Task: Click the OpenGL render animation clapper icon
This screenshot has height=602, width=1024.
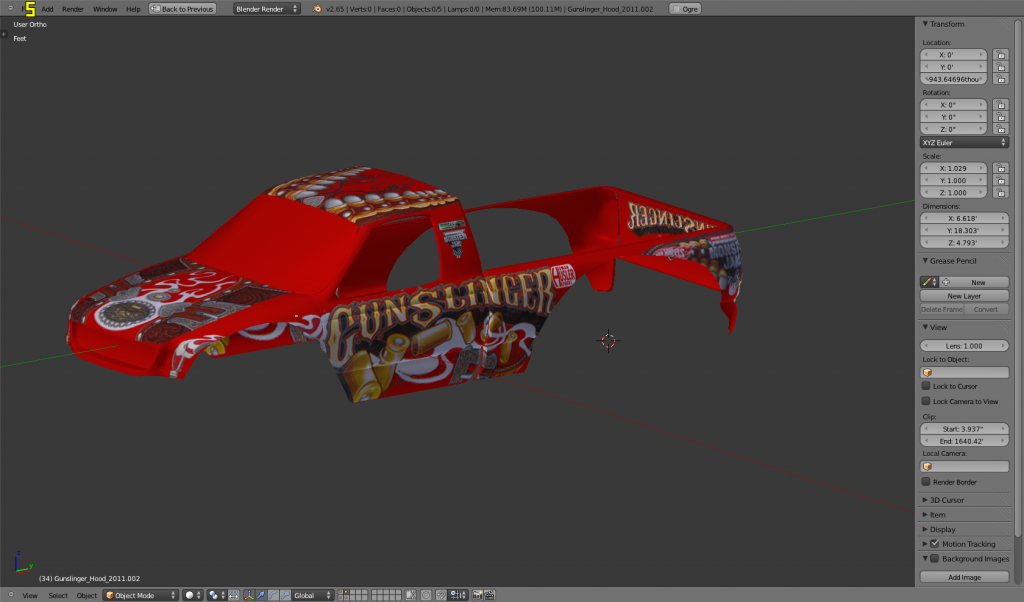Action: click(x=489, y=595)
